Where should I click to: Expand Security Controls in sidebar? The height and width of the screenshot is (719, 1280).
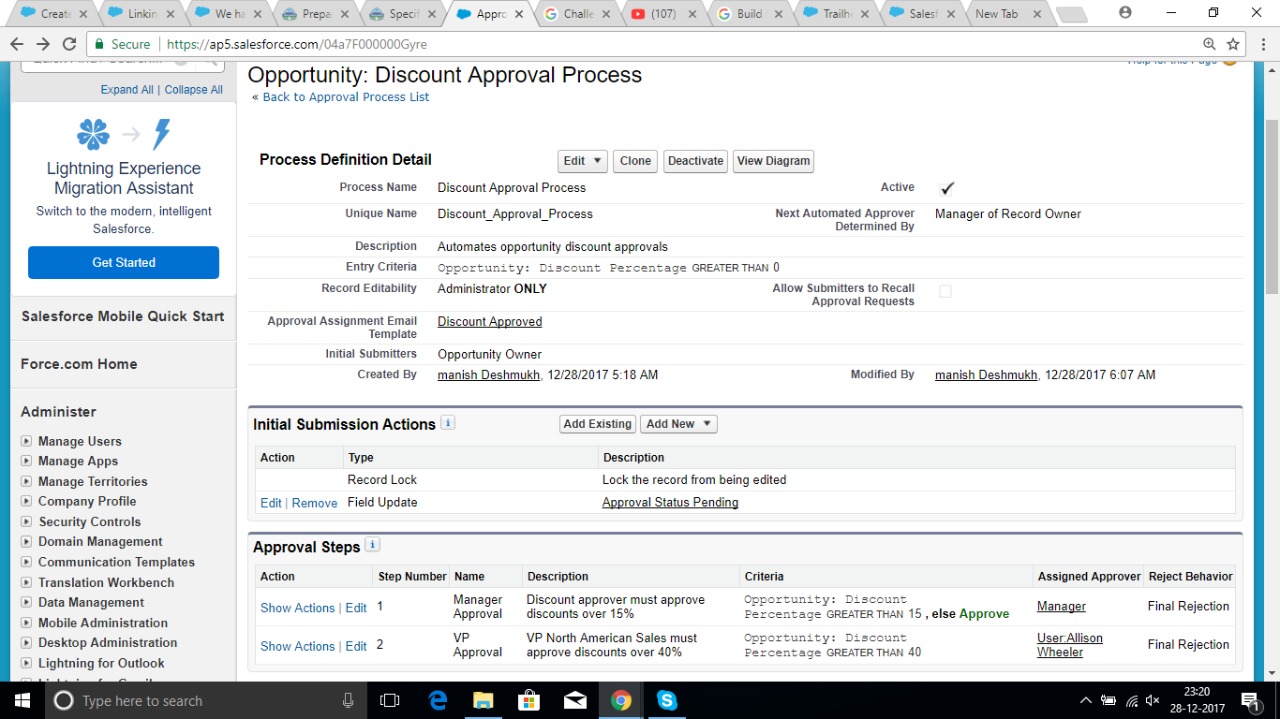click(x=27, y=522)
